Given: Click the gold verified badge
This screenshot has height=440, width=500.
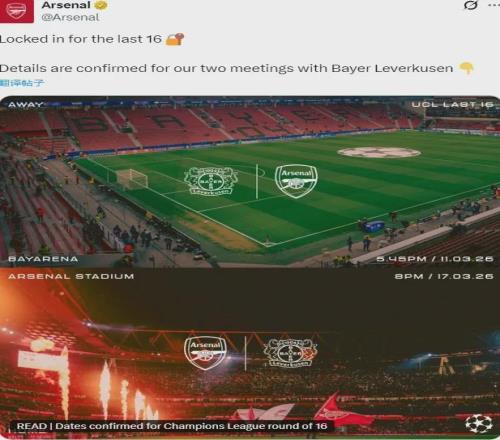Looking at the screenshot, I should (101, 5).
